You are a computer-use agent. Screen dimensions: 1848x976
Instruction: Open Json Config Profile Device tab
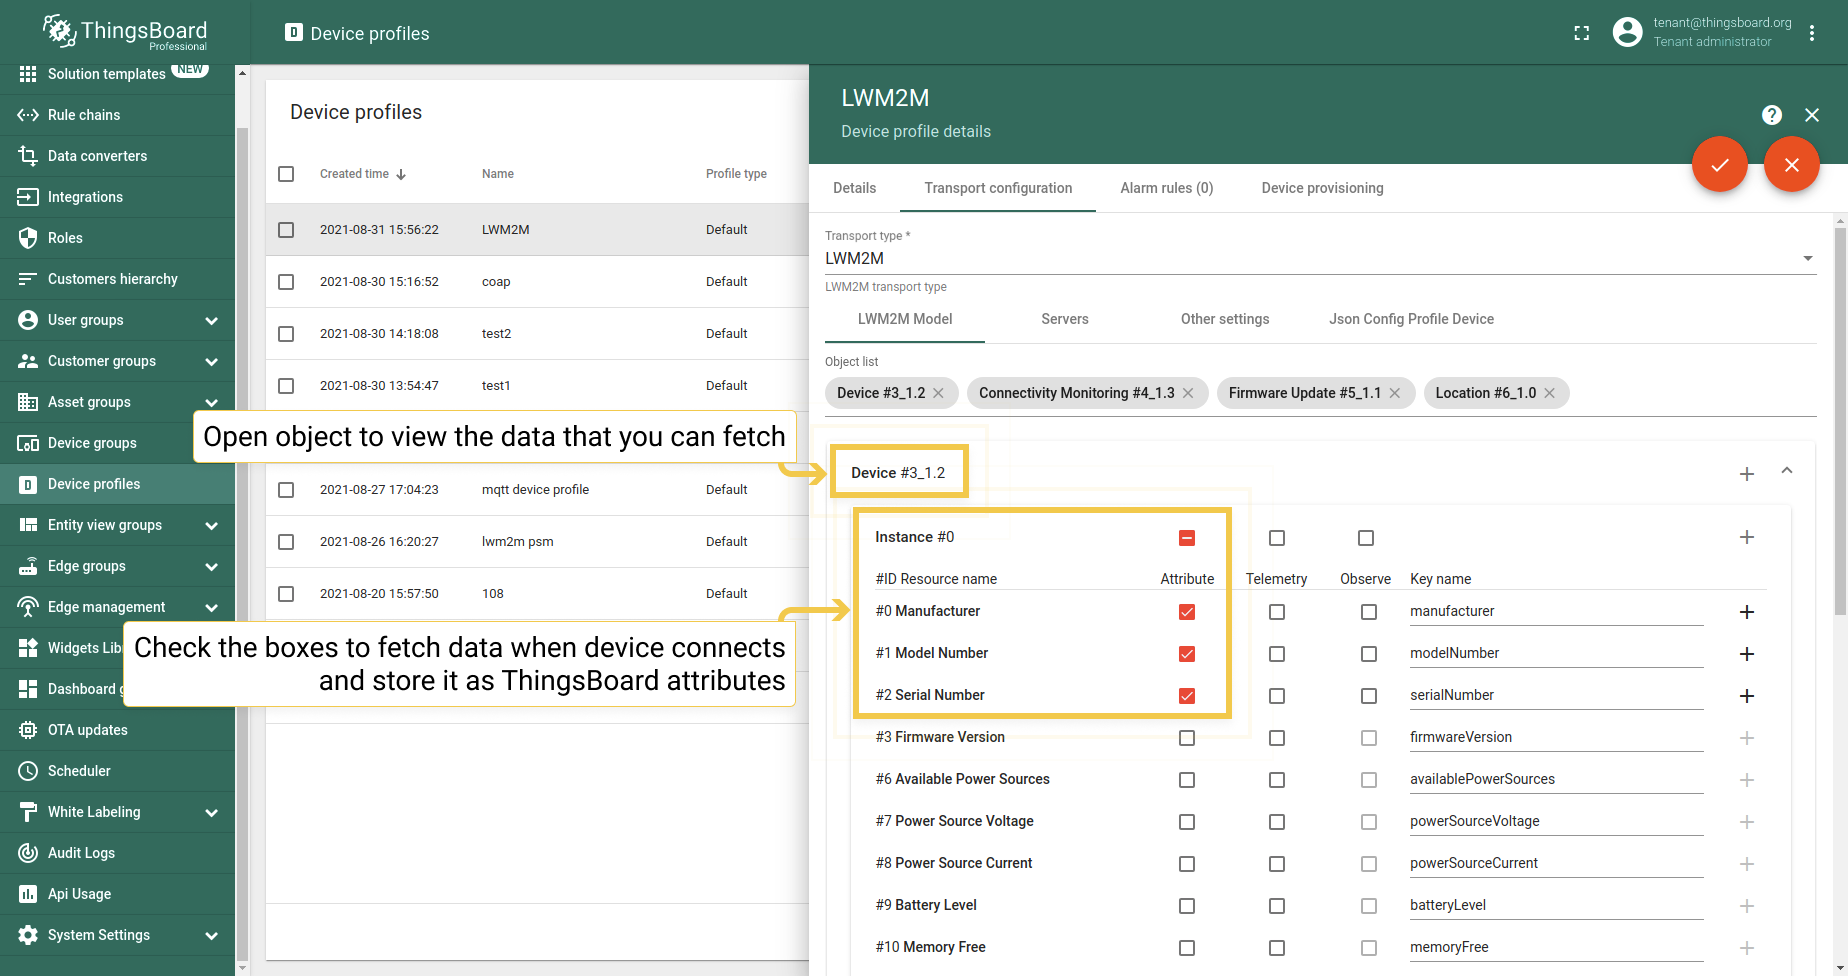1411,319
